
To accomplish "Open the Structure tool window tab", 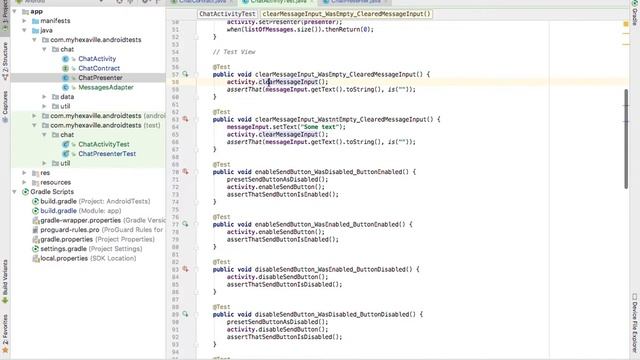I will [5, 61].
